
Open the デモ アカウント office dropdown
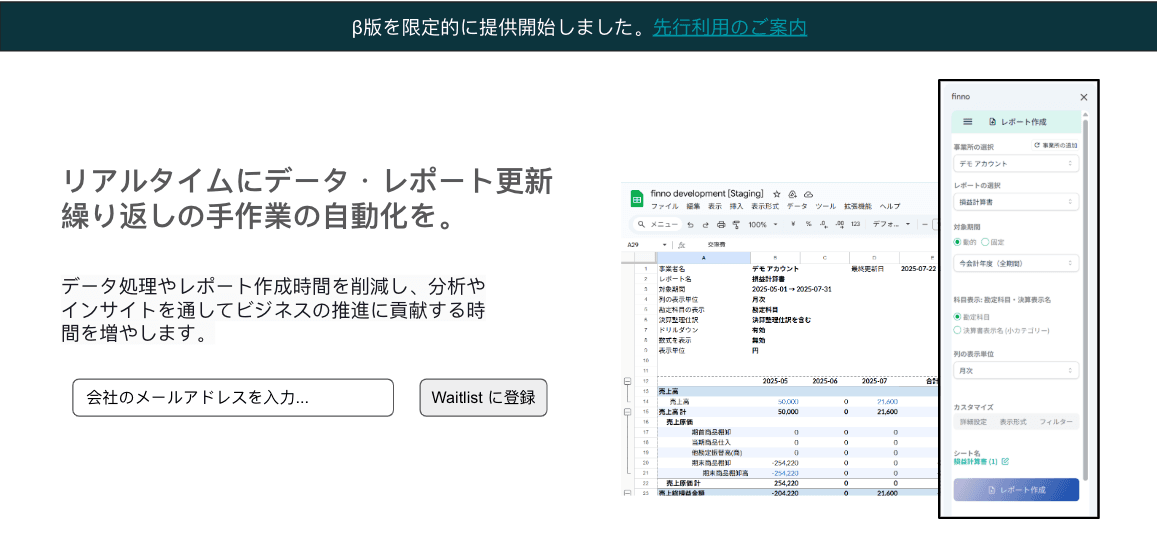(x=1015, y=163)
